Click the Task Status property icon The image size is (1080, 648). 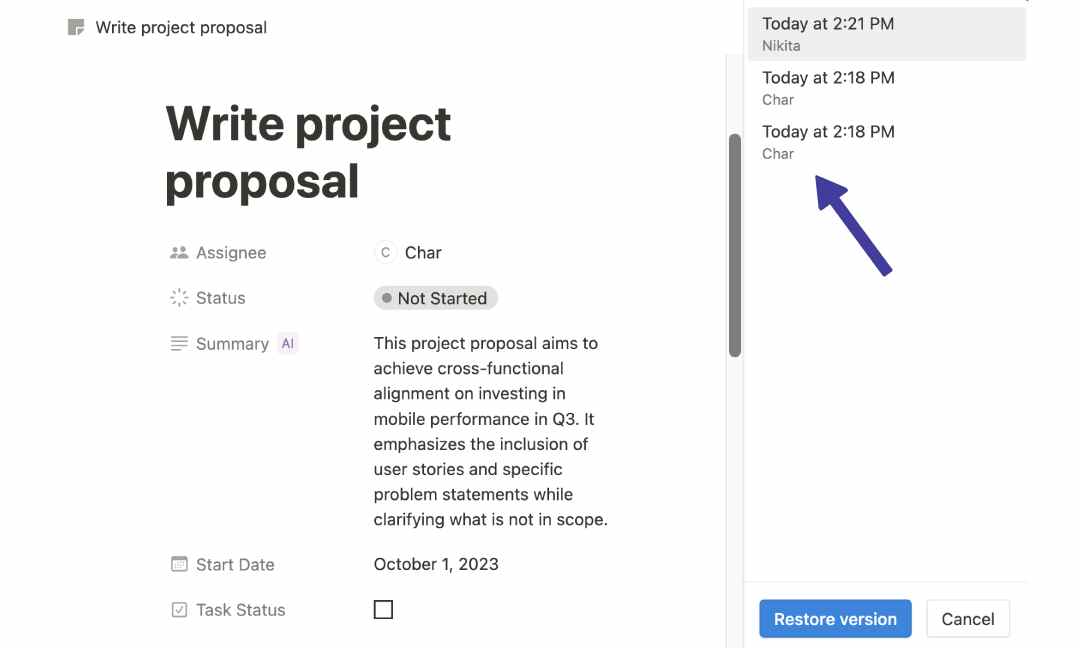click(x=178, y=609)
